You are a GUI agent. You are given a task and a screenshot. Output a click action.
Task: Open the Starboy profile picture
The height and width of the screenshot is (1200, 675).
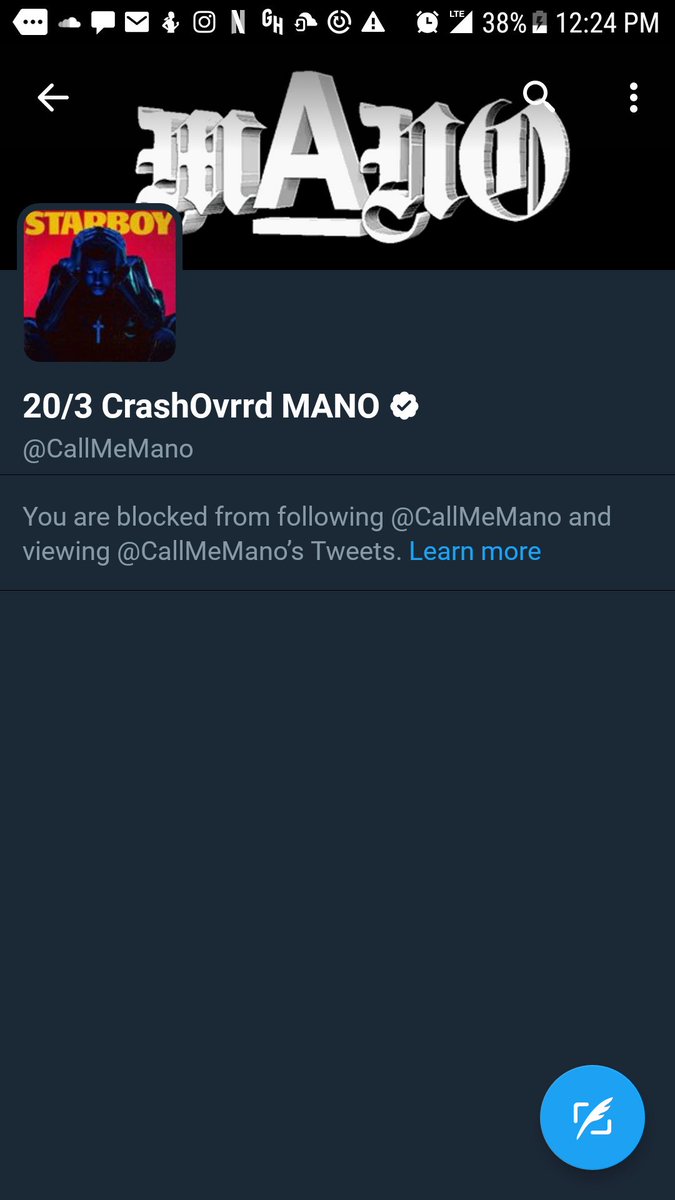[99, 284]
